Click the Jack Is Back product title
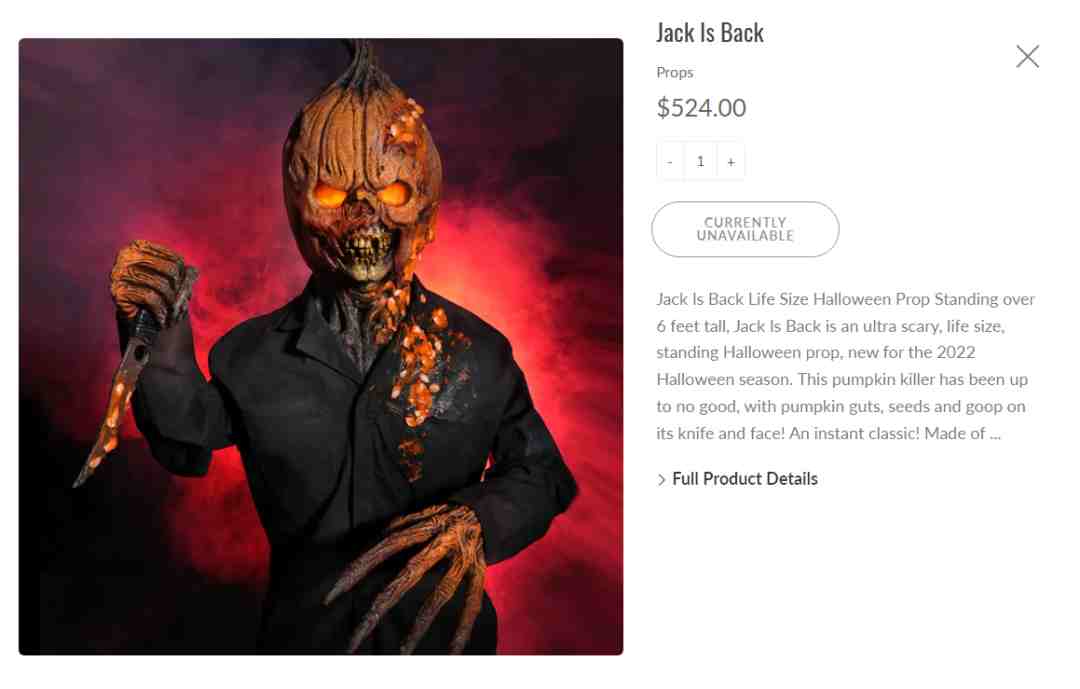Screen dimensions: 1080x689 [x=709, y=32]
